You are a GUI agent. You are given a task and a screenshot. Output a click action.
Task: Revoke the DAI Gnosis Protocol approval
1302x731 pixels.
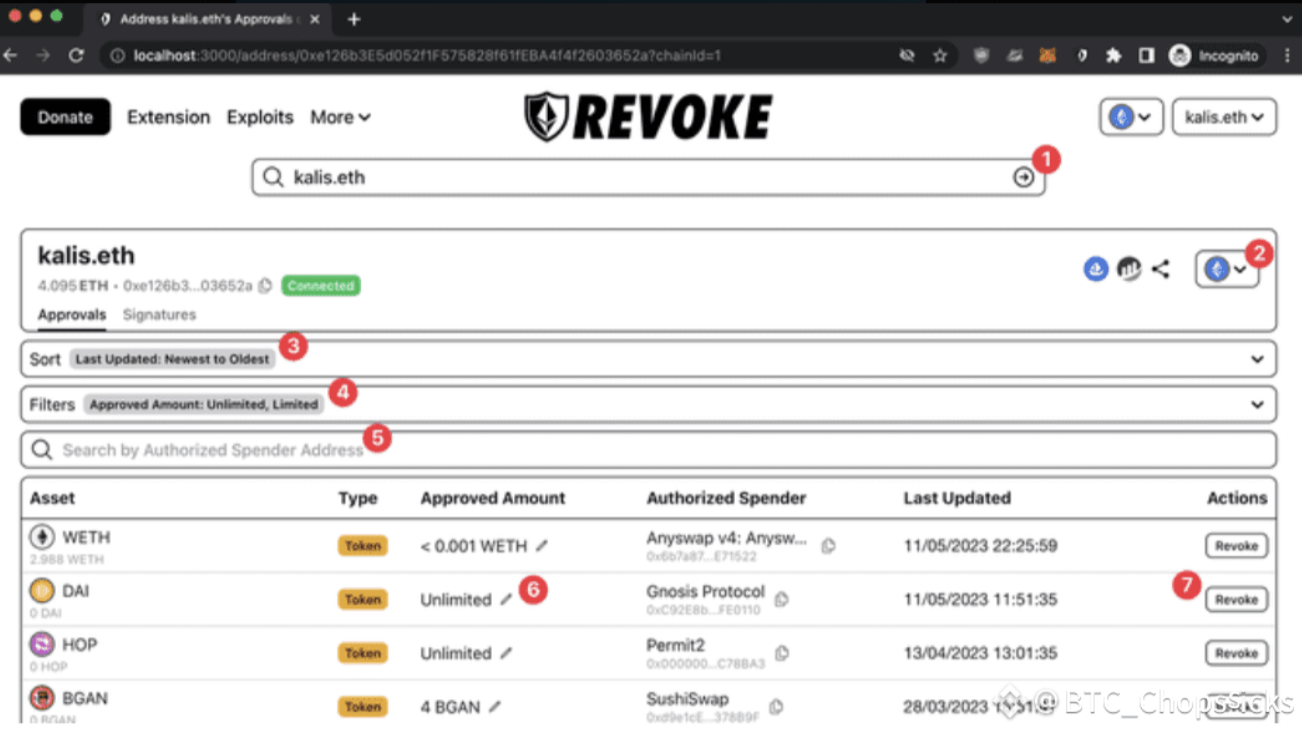pyautogui.click(x=1236, y=600)
